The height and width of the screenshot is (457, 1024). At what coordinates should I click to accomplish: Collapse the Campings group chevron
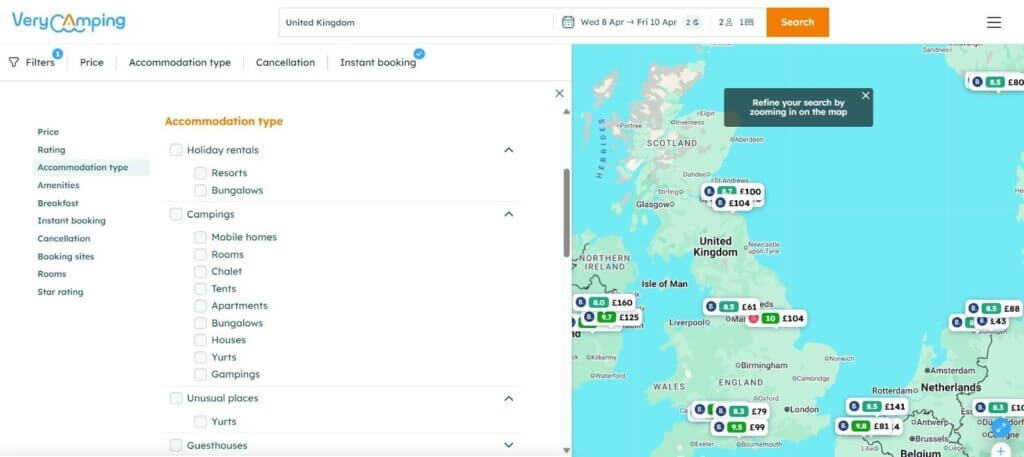(509, 214)
